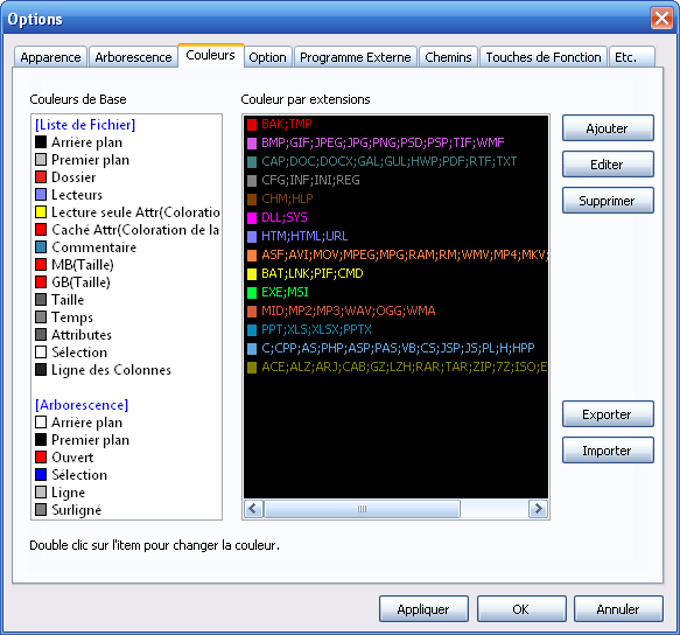The width and height of the screenshot is (680, 635).
Task: Go to Programme Externe tab
Action: pyautogui.click(x=355, y=57)
